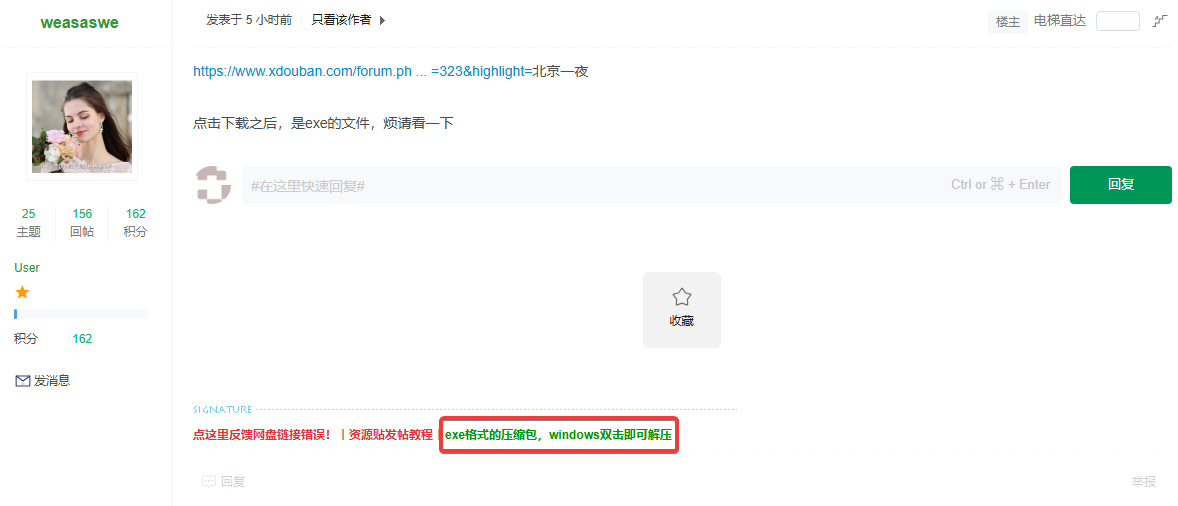Viewport: 1178px width, 506px height.
Task: Open 资源贴发帖教程 signature link
Action: [x=391, y=435]
